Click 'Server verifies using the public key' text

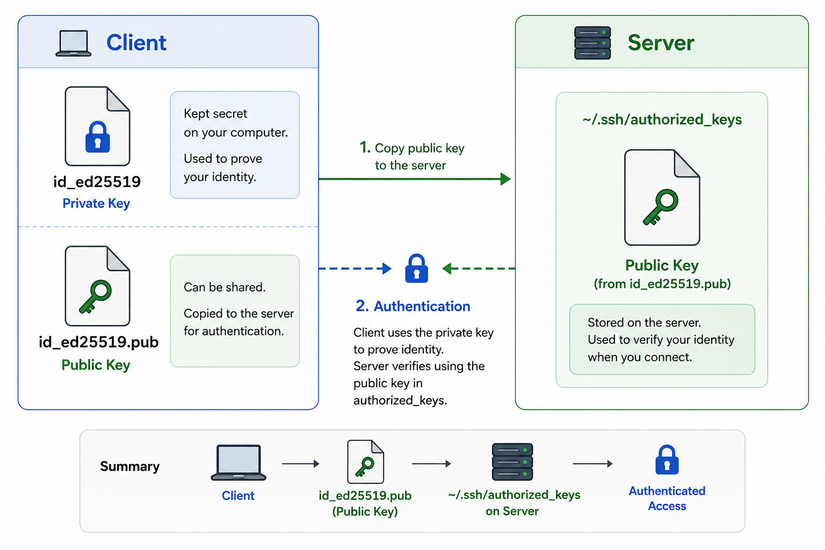click(419, 383)
